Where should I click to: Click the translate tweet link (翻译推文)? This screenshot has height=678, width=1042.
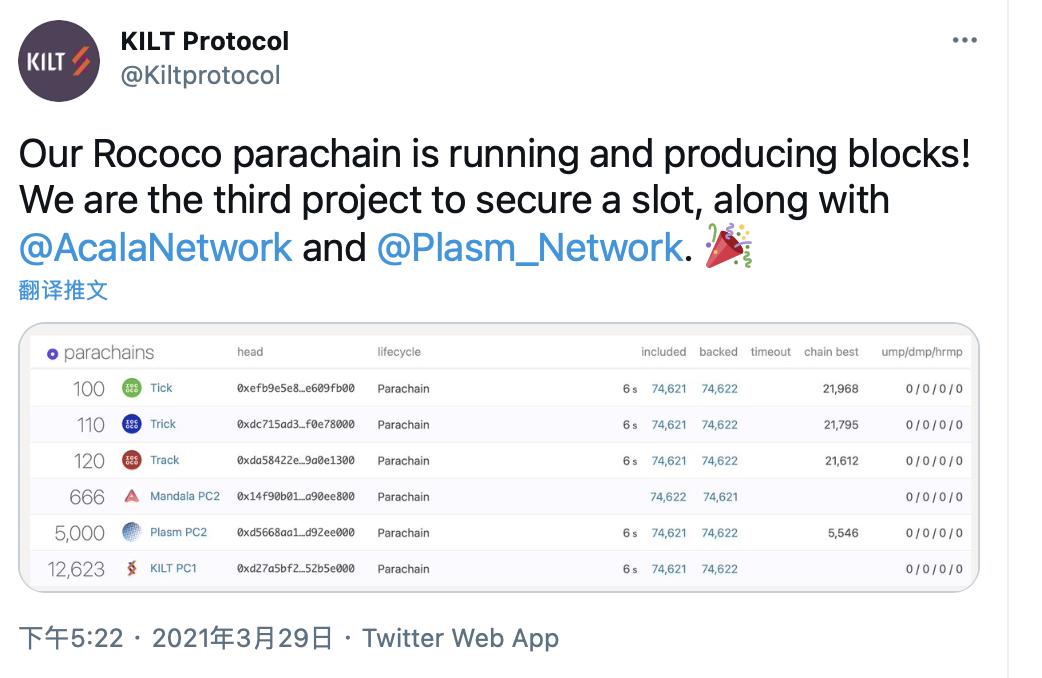coord(63,290)
